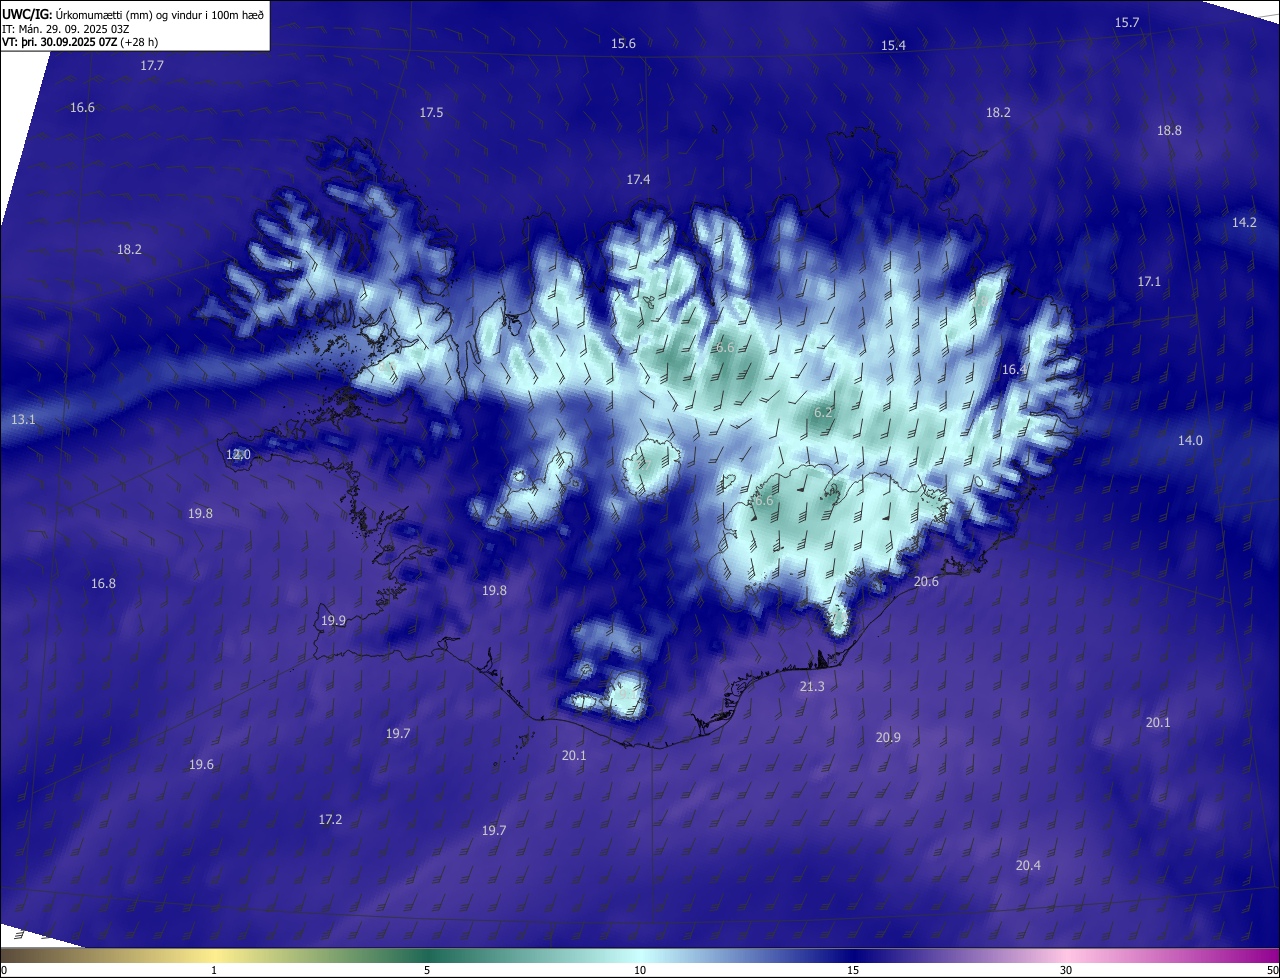
Task: Select the legend tick labeled 10
Action: pyautogui.click(x=640, y=970)
